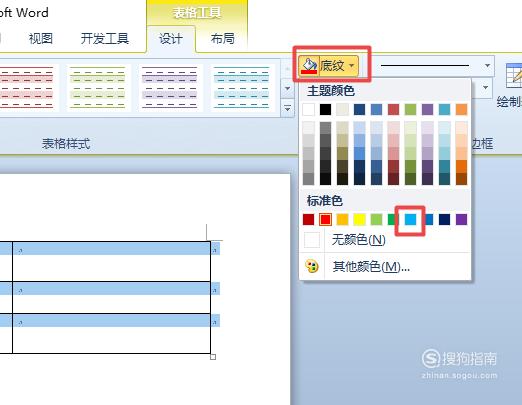Screen dimensions: 522x405
Task: Select 无颜色(N) no color option
Action: pyautogui.click(x=385, y=240)
